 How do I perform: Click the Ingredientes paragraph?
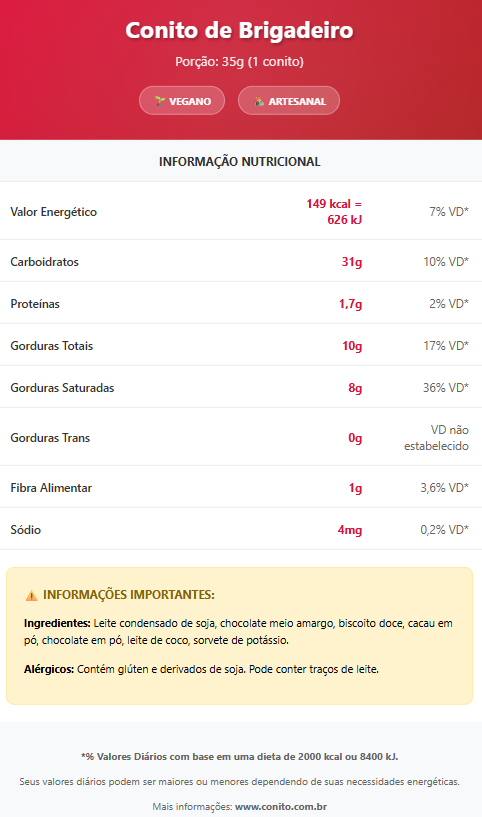[239, 632]
